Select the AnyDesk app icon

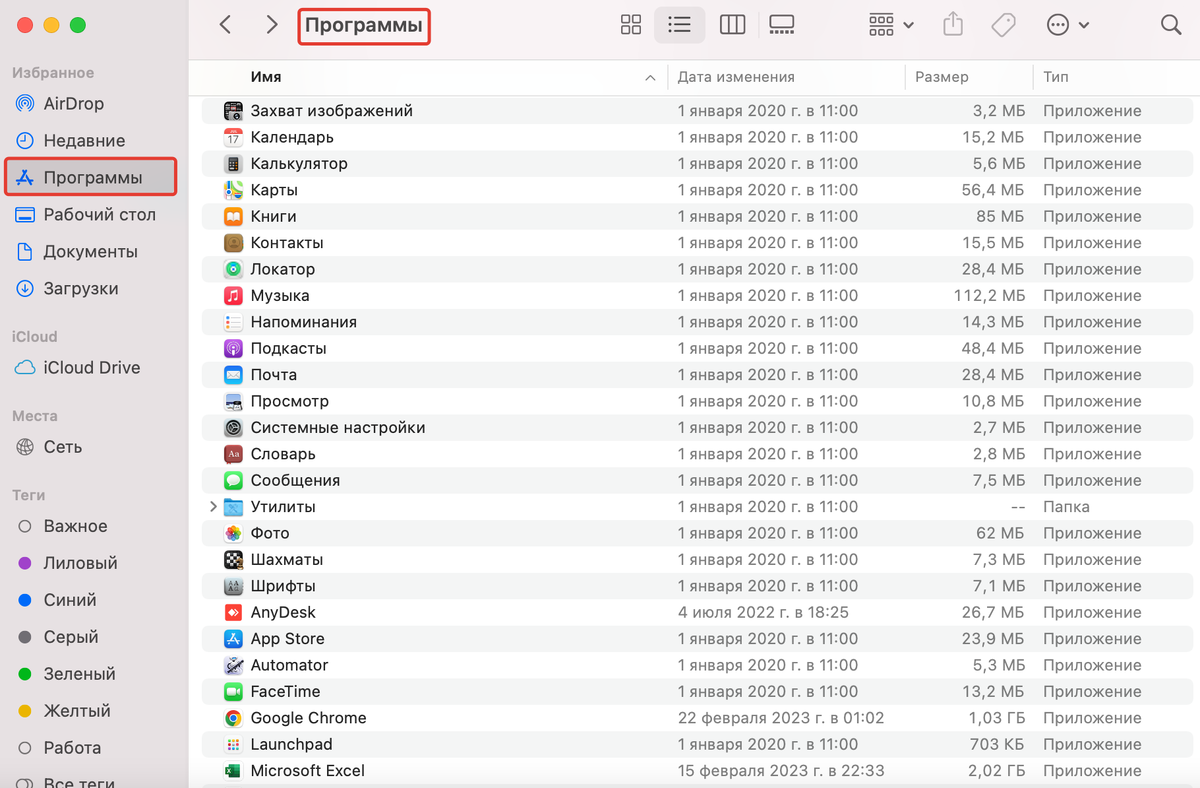click(233, 613)
